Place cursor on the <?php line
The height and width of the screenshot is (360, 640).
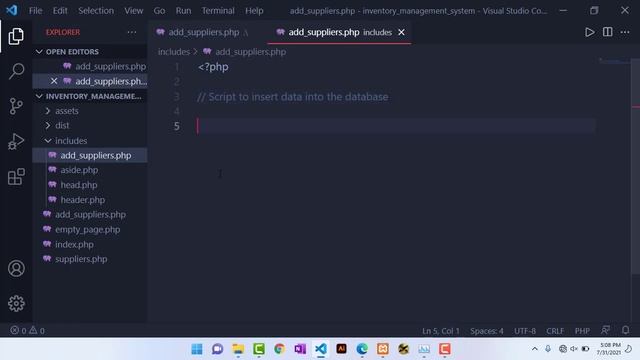[213, 67]
